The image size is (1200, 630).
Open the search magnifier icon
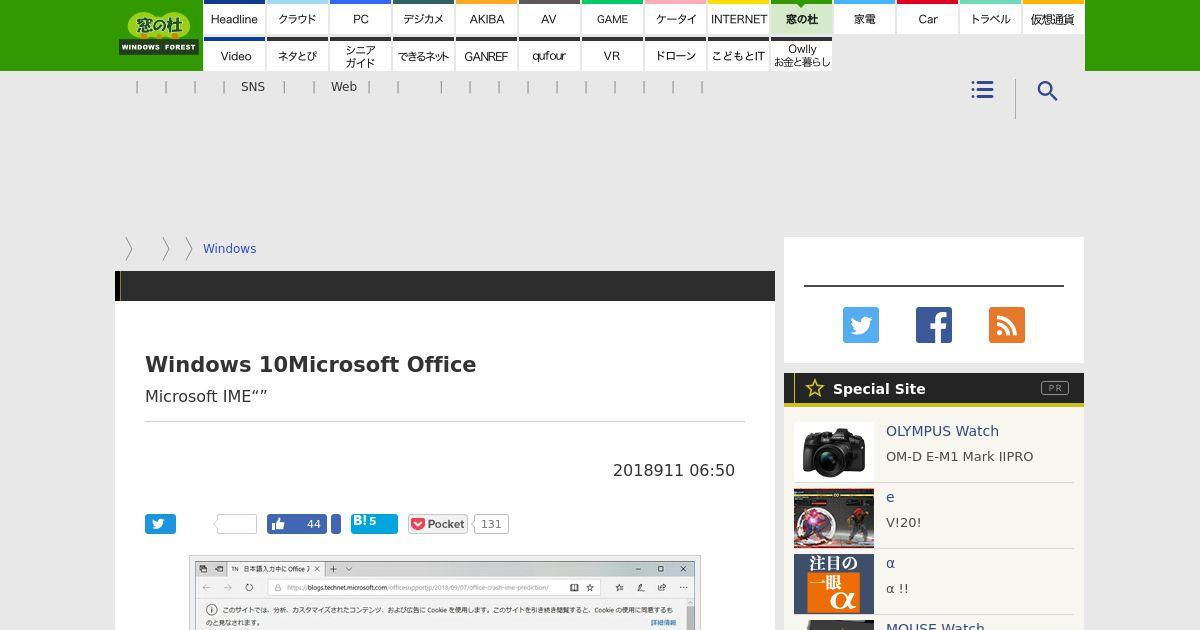pos(1047,91)
